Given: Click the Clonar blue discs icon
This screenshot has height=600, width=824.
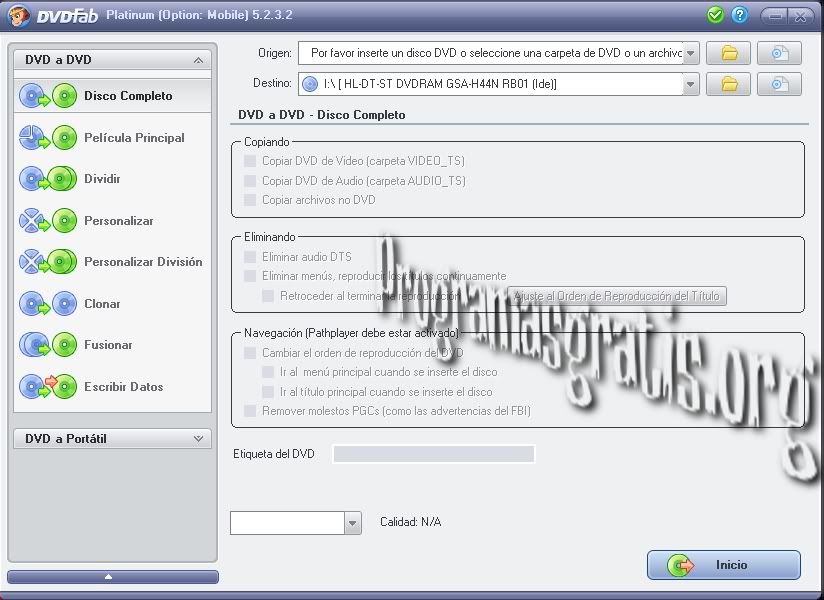Looking at the screenshot, I should coord(48,304).
